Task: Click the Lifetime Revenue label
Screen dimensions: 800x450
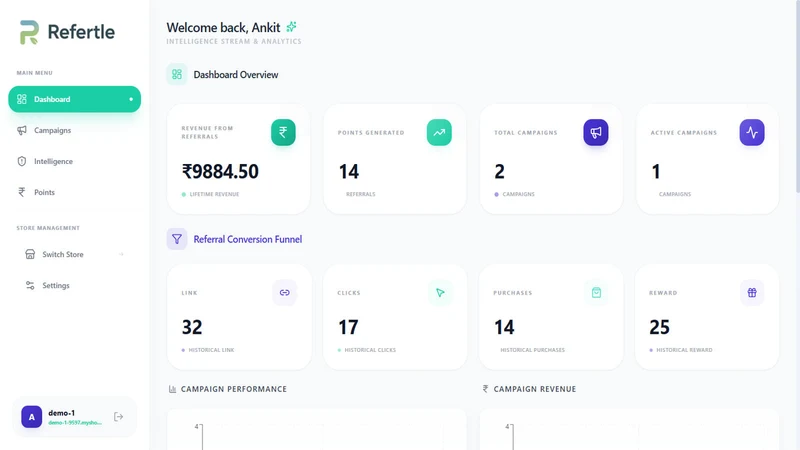Action: [x=214, y=194]
